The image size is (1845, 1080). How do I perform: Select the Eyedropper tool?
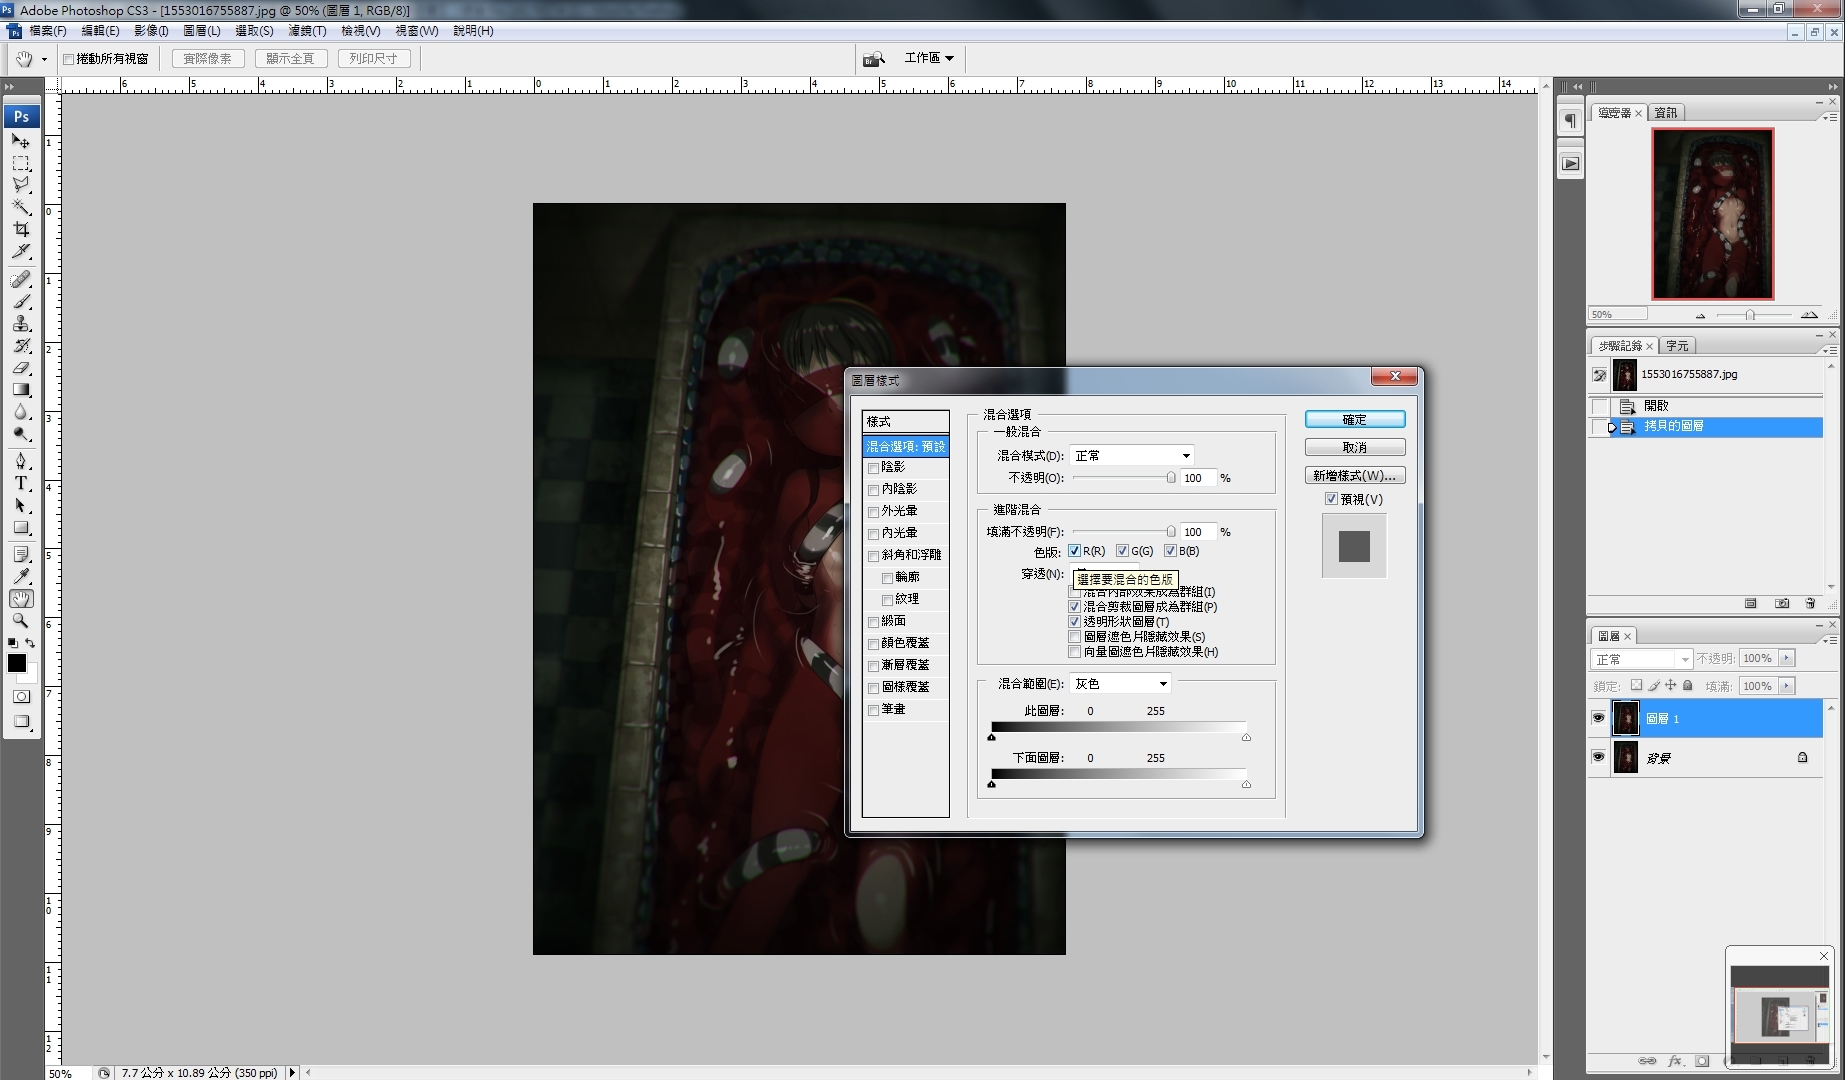pos(21,576)
